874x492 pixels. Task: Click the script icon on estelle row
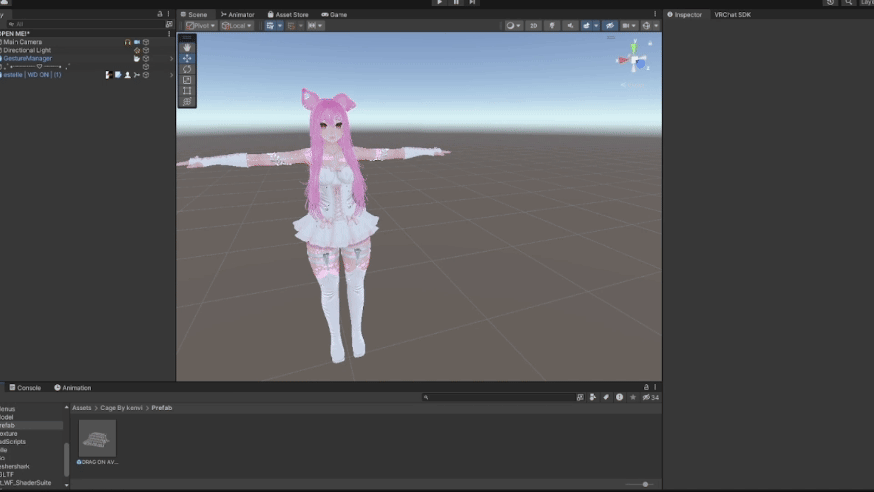[118, 75]
